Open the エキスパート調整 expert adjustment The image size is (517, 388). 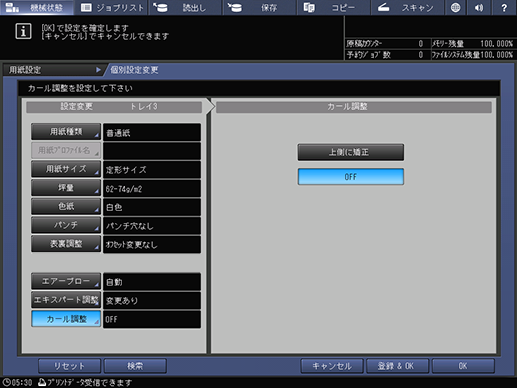66,300
